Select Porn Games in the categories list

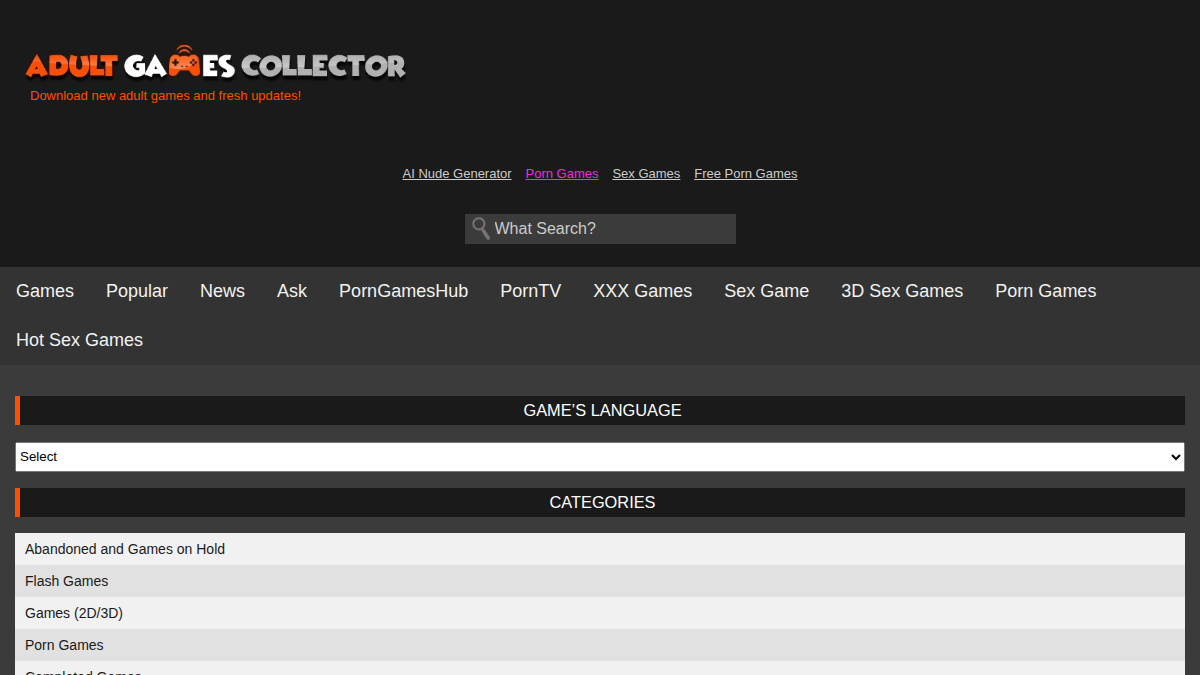600,645
